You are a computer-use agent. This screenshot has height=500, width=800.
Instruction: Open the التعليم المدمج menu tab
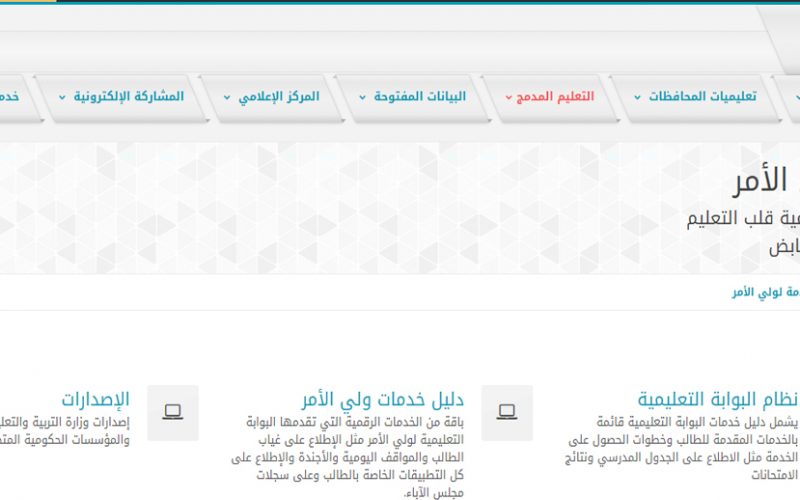pos(550,97)
